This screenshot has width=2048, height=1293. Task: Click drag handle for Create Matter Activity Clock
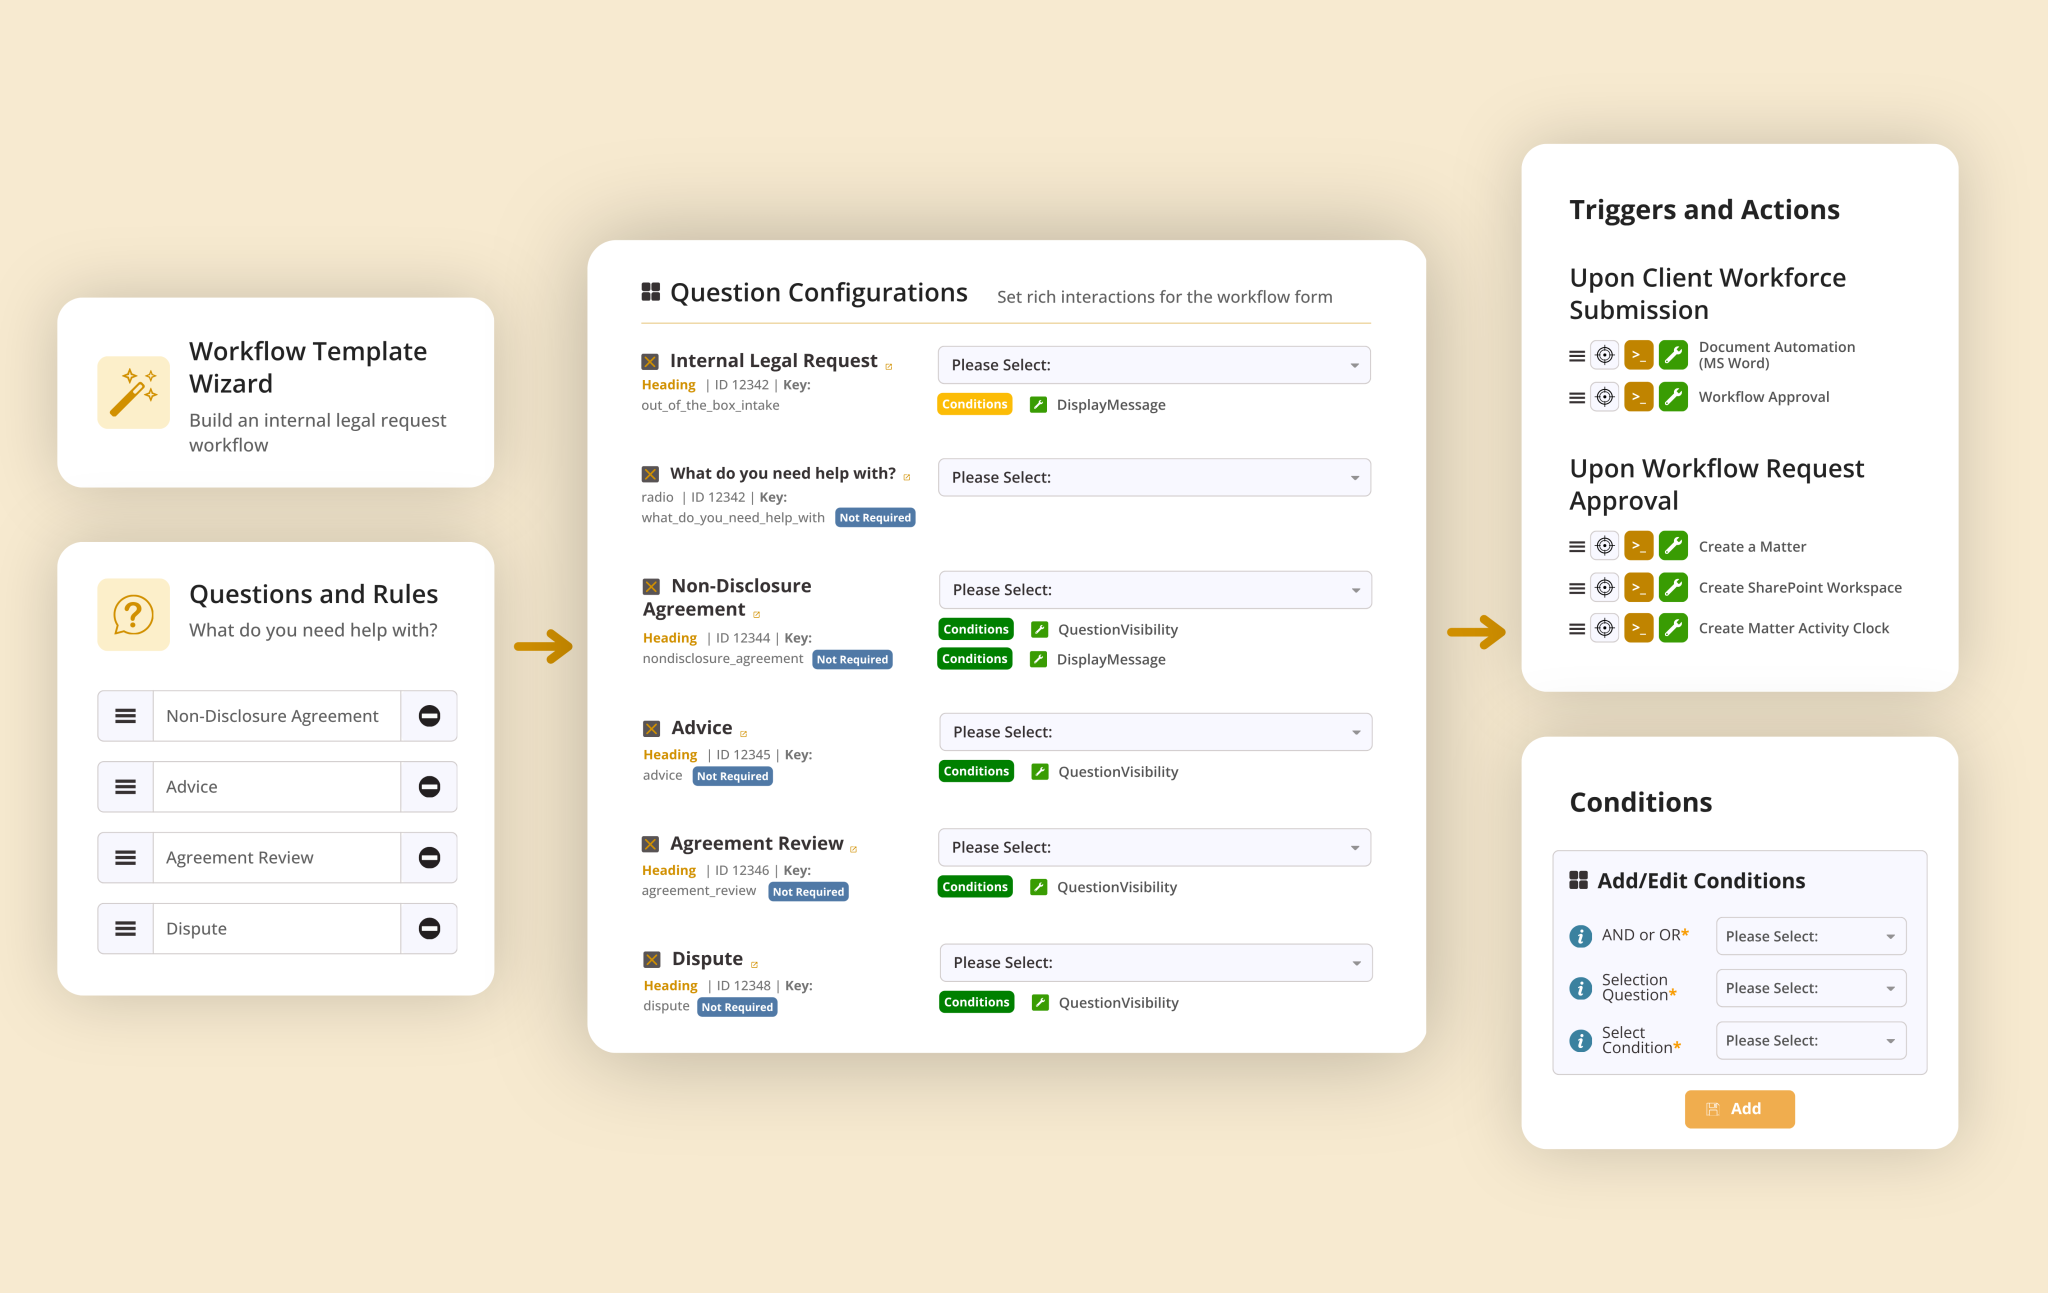[x=1577, y=629]
